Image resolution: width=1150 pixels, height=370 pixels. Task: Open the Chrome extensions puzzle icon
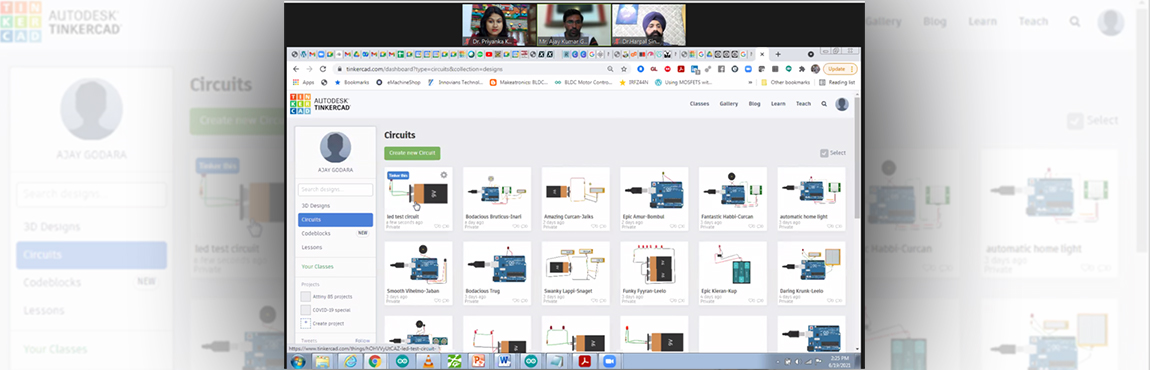[802, 69]
